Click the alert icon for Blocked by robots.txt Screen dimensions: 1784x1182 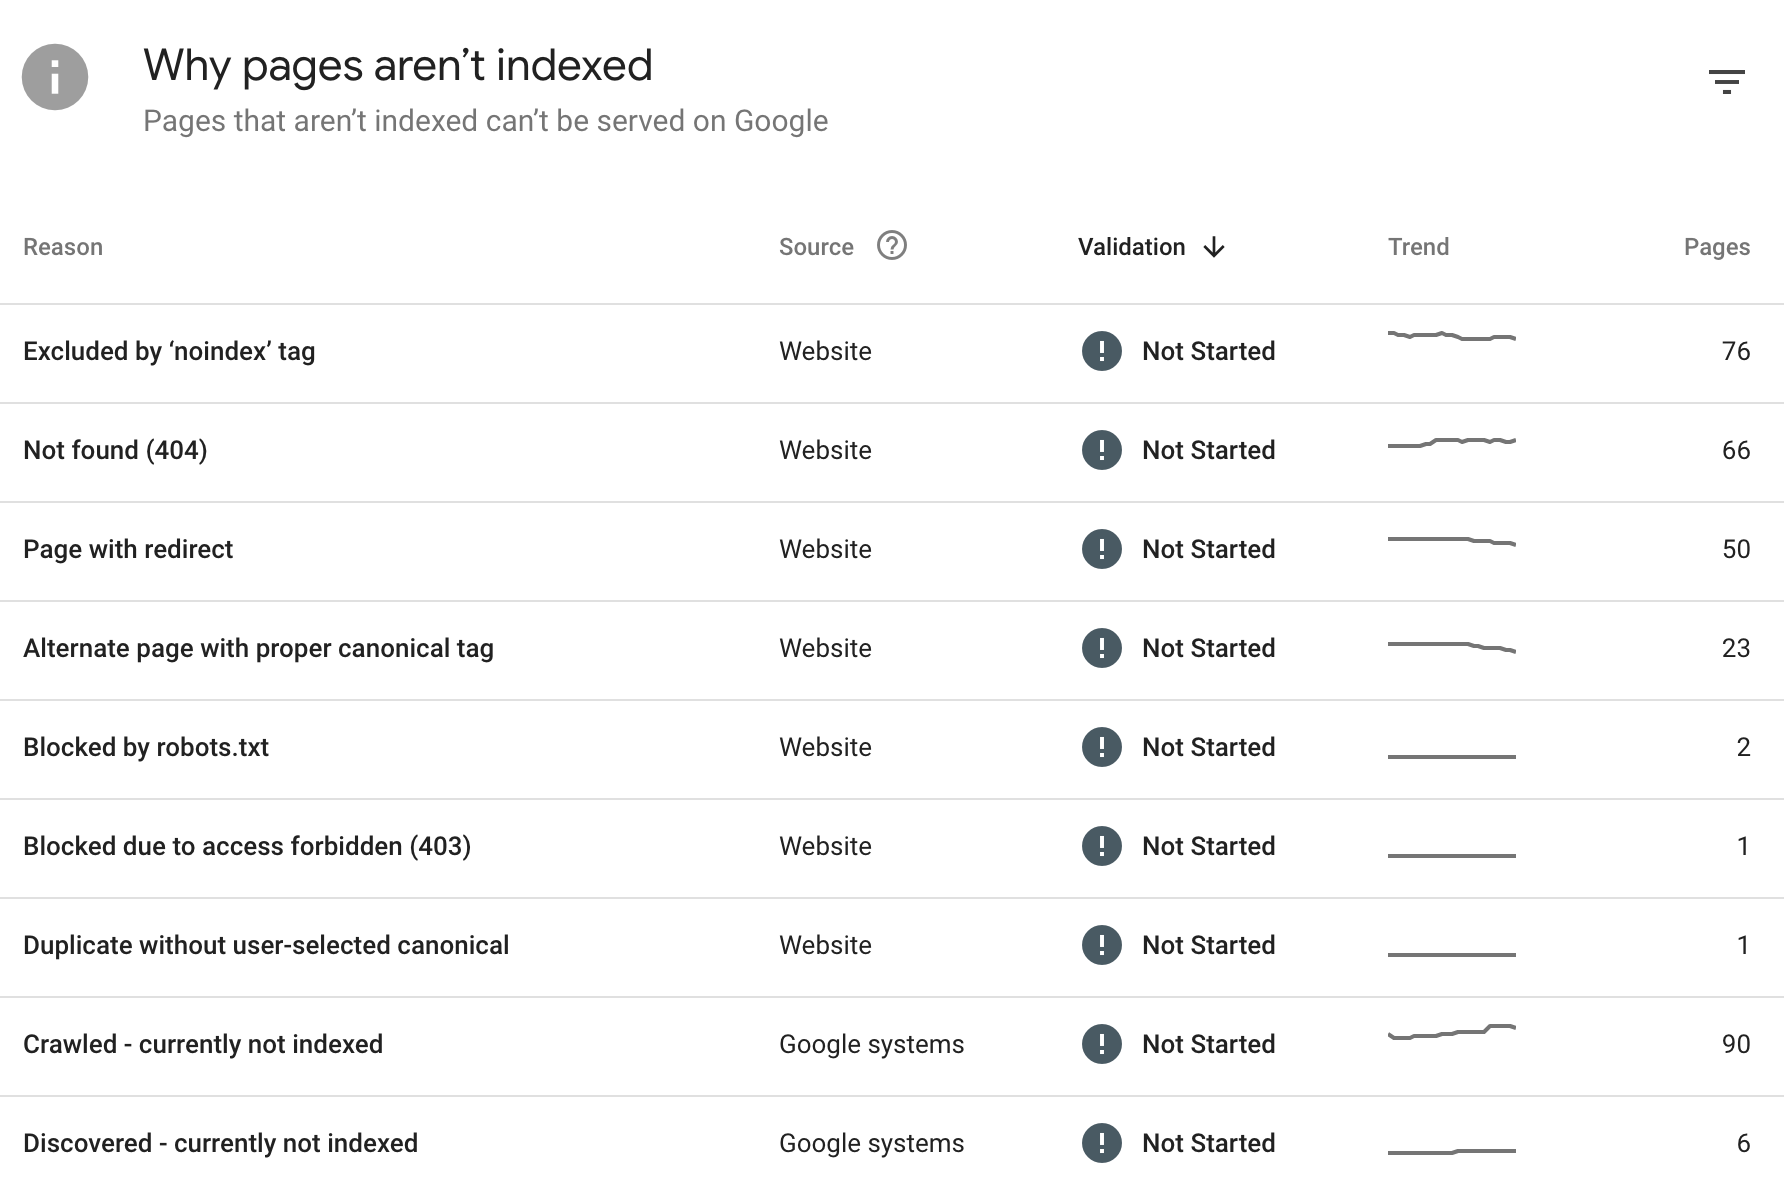(1101, 747)
